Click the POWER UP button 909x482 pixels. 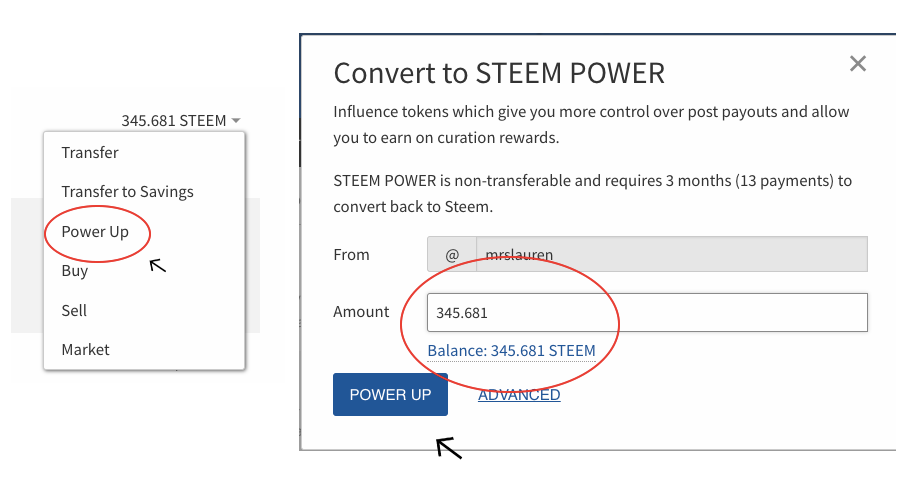pyautogui.click(x=390, y=394)
